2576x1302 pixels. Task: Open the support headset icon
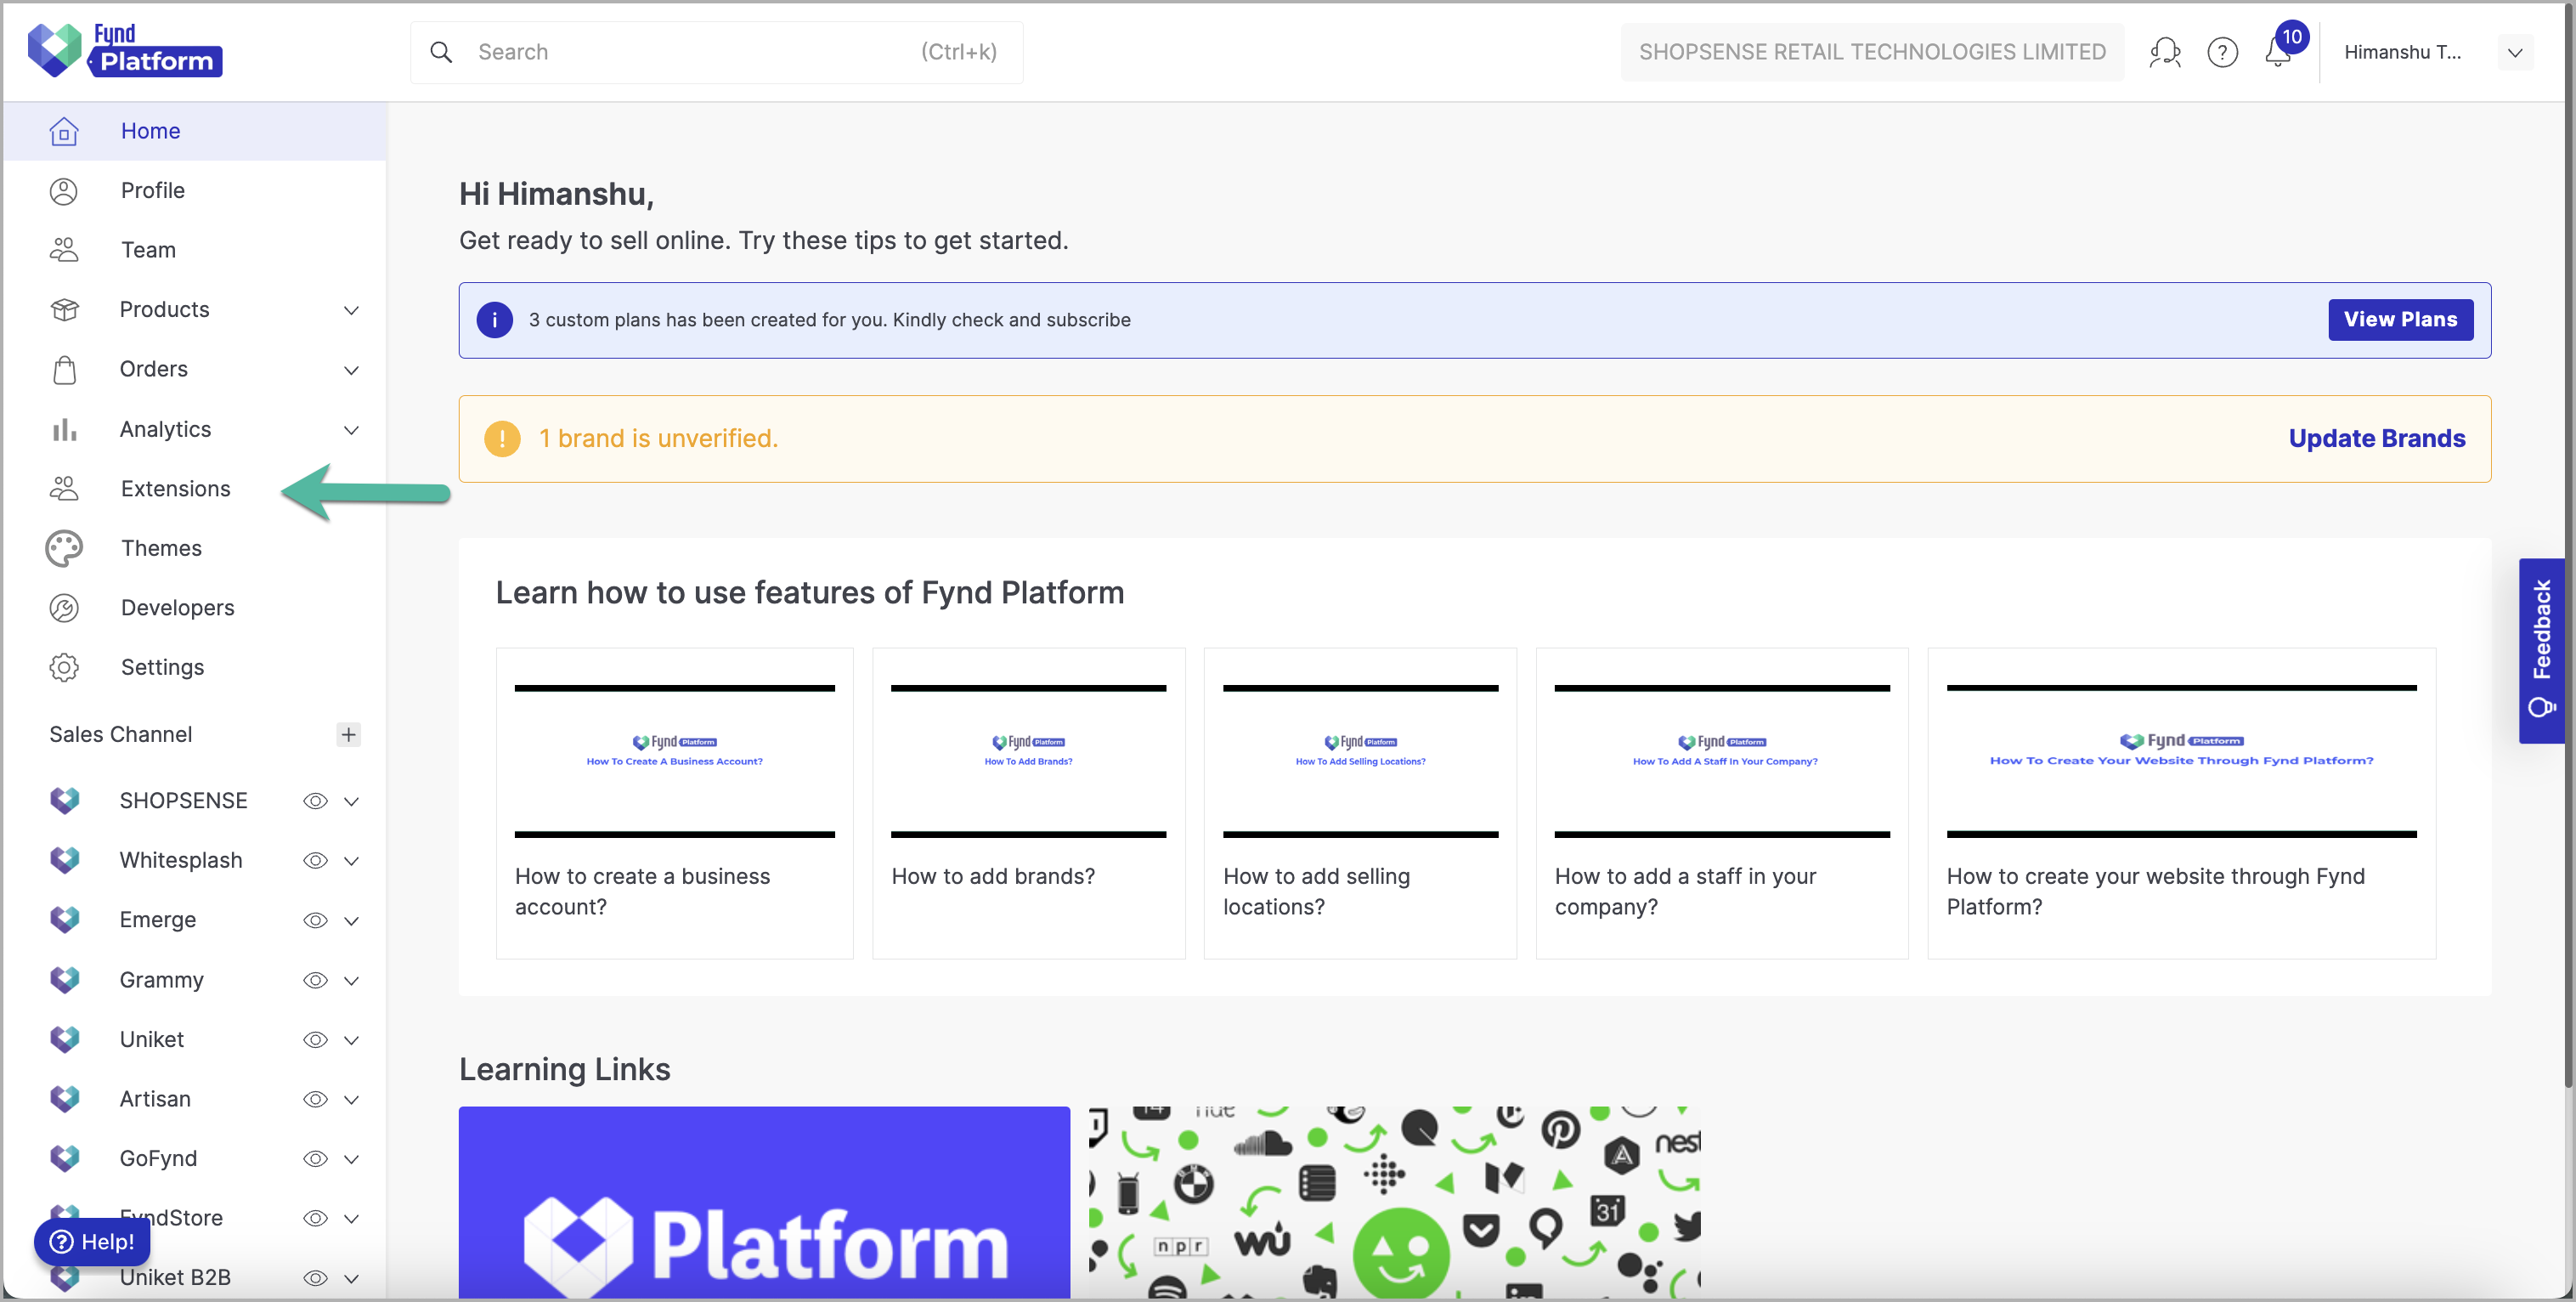click(x=2165, y=52)
